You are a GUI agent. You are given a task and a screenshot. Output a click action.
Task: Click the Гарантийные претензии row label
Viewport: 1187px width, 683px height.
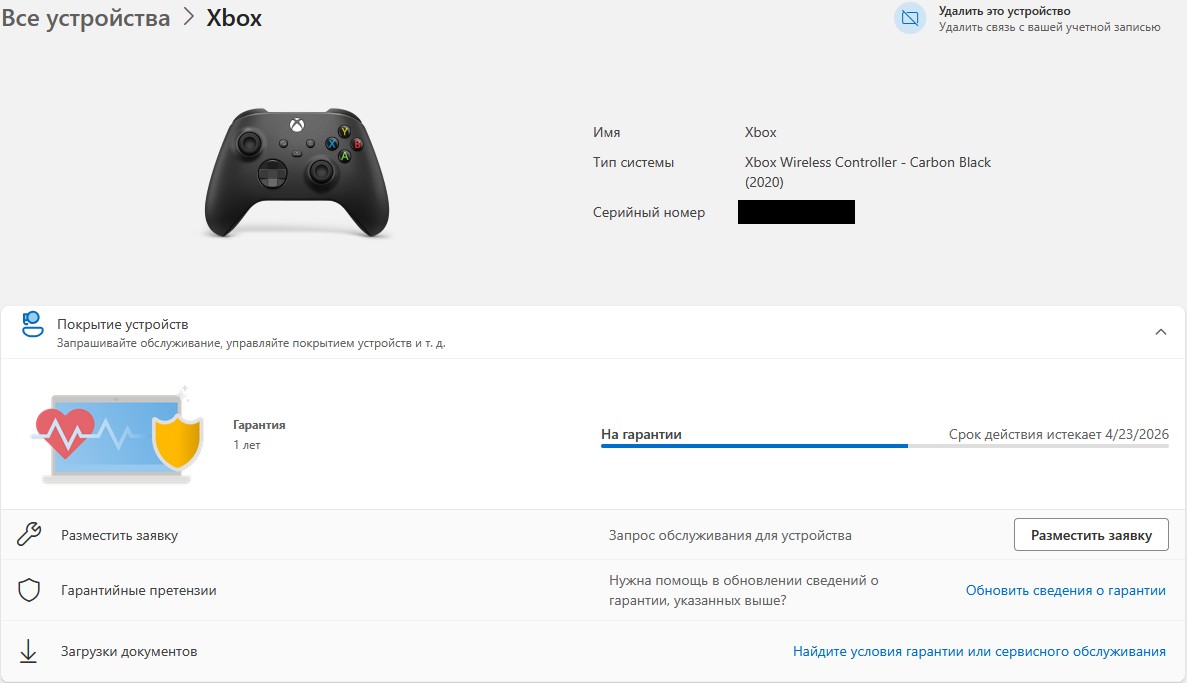[x=139, y=591]
